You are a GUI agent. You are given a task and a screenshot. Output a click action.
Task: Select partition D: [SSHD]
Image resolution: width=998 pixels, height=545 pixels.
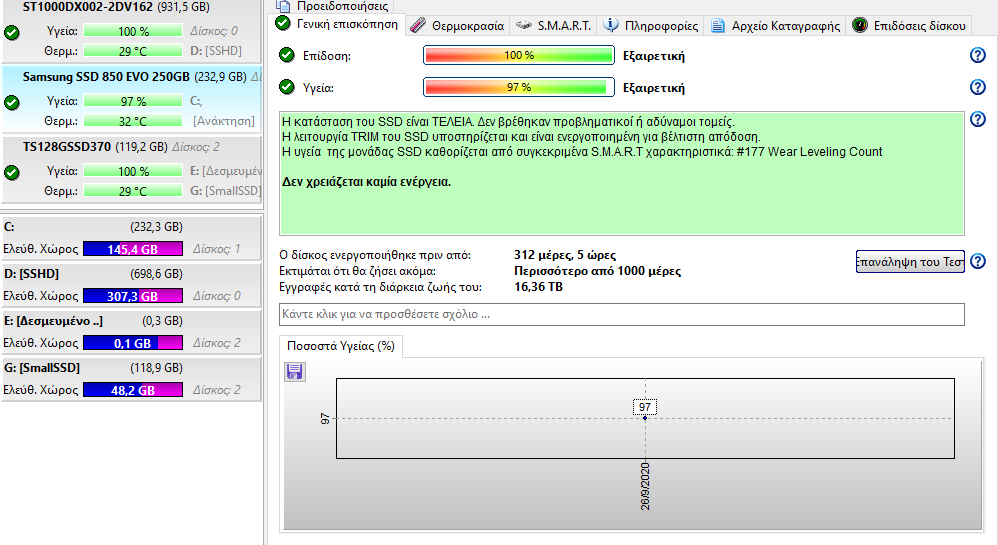click(x=130, y=285)
